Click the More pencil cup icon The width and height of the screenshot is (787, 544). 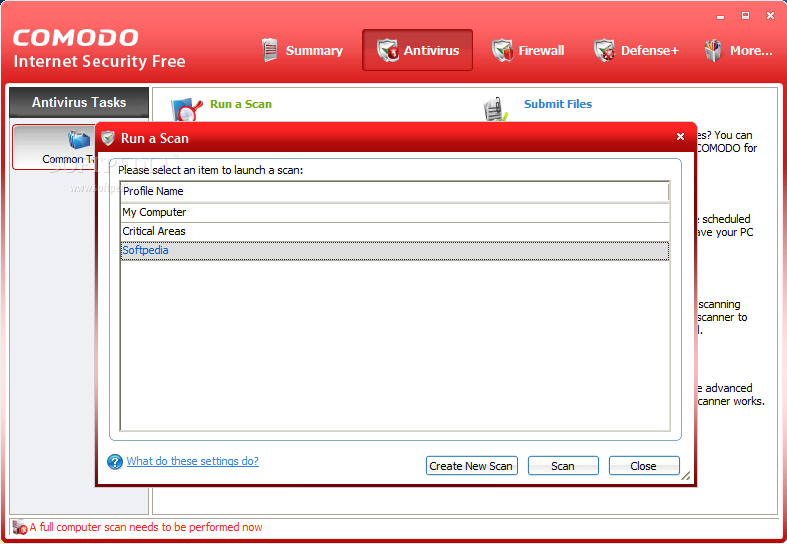pyautogui.click(x=713, y=50)
